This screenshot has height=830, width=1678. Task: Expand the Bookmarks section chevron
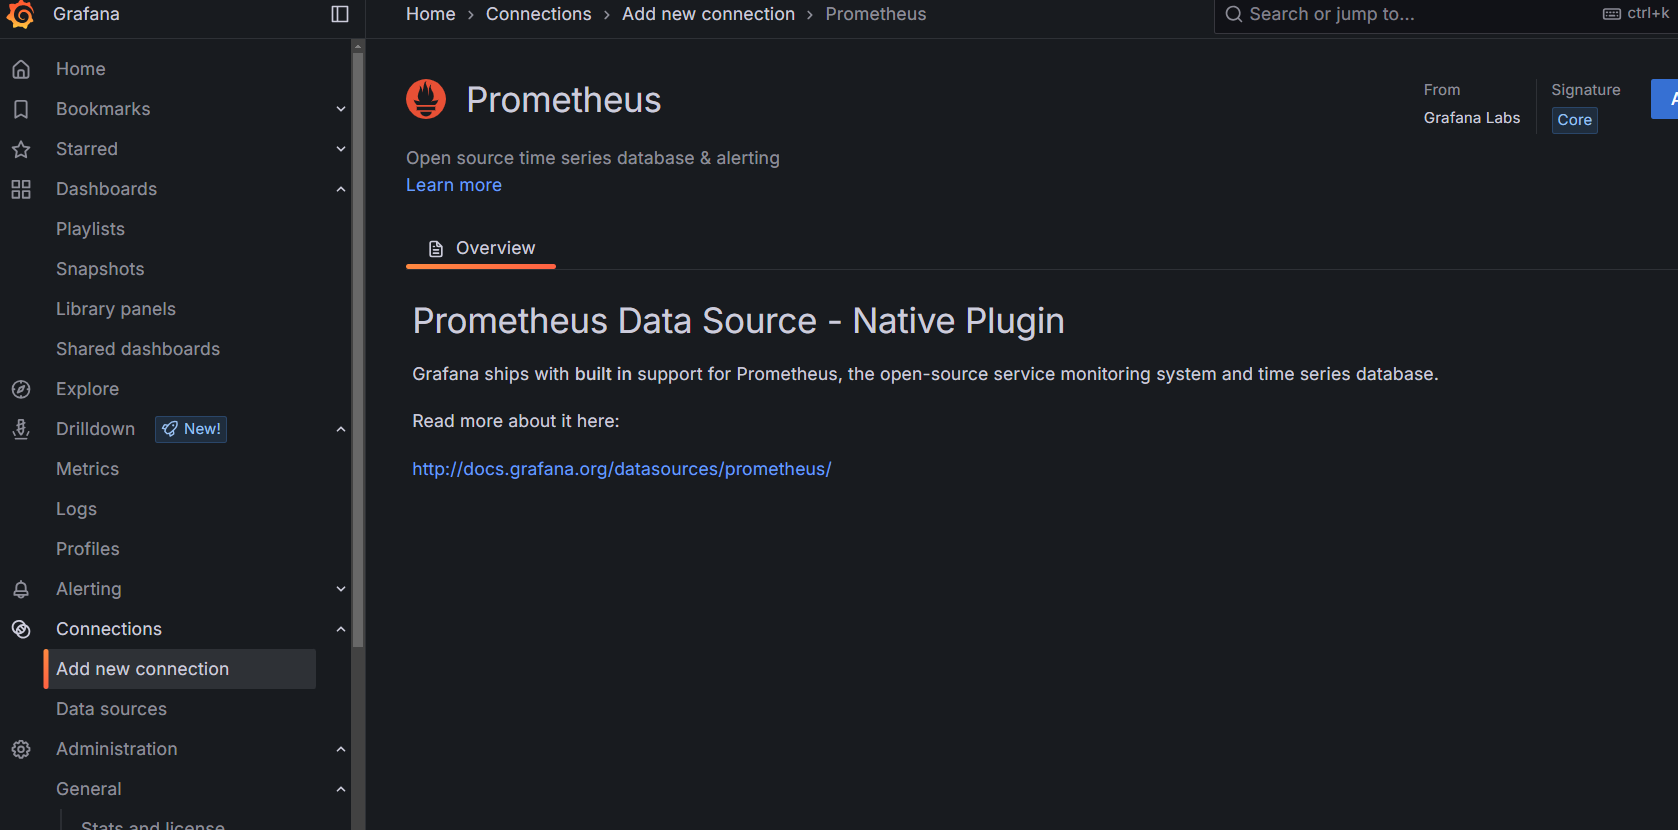(x=341, y=109)
